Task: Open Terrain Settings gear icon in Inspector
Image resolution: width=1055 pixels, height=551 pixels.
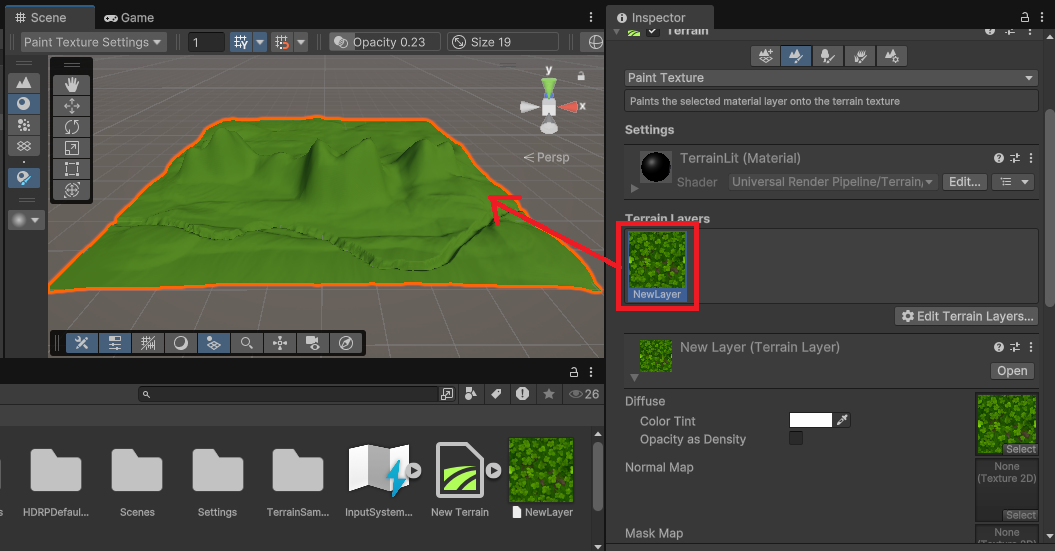Action: tap(892, 57)
